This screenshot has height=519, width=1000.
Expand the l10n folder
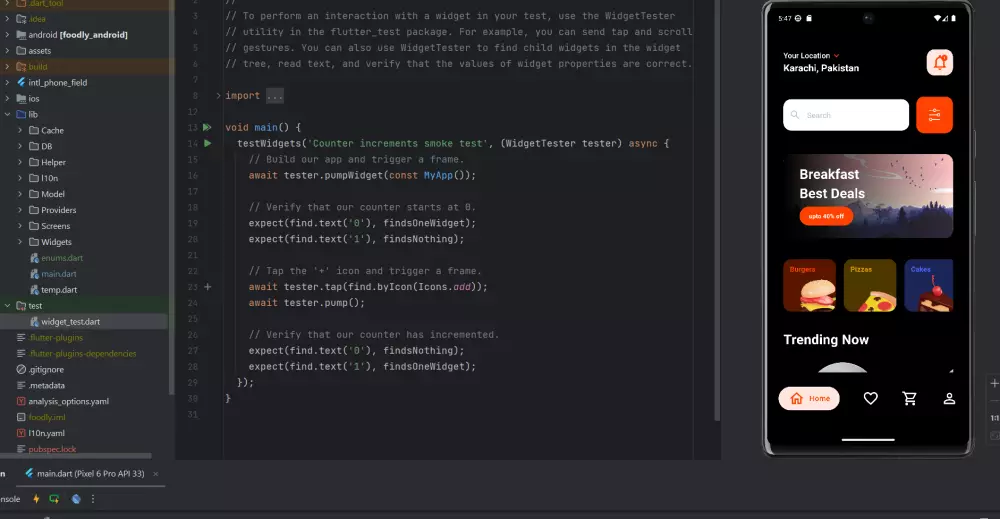pos(20,178)
